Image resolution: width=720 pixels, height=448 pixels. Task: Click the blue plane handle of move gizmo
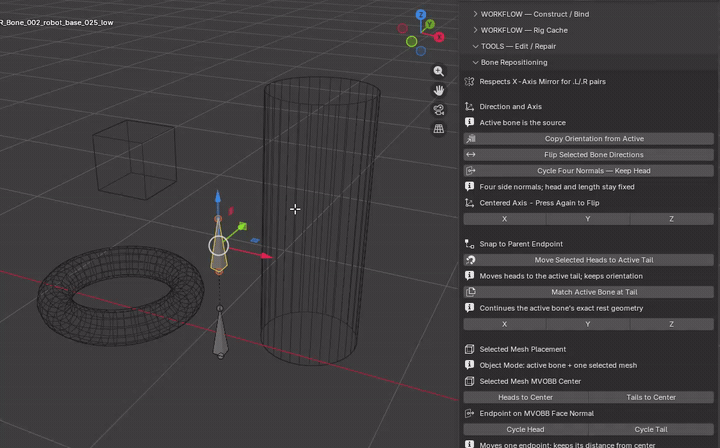click(x=255, y=240)
